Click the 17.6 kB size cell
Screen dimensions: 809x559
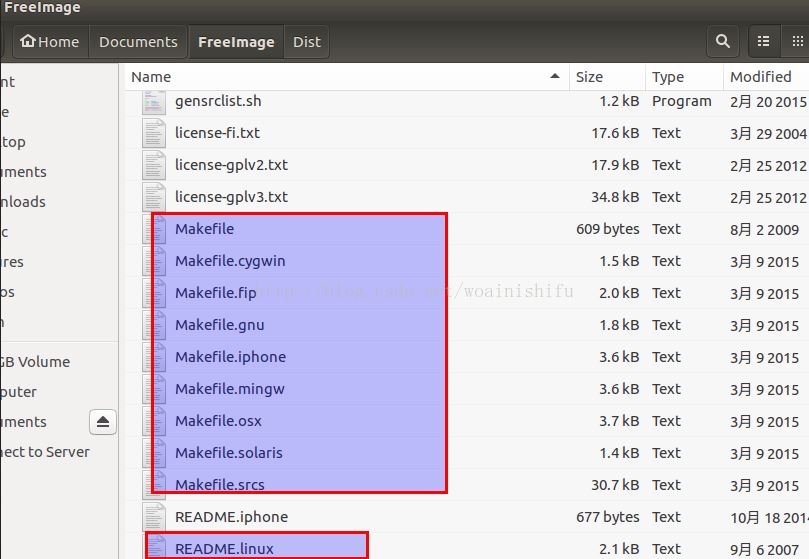tap(615, 133)
